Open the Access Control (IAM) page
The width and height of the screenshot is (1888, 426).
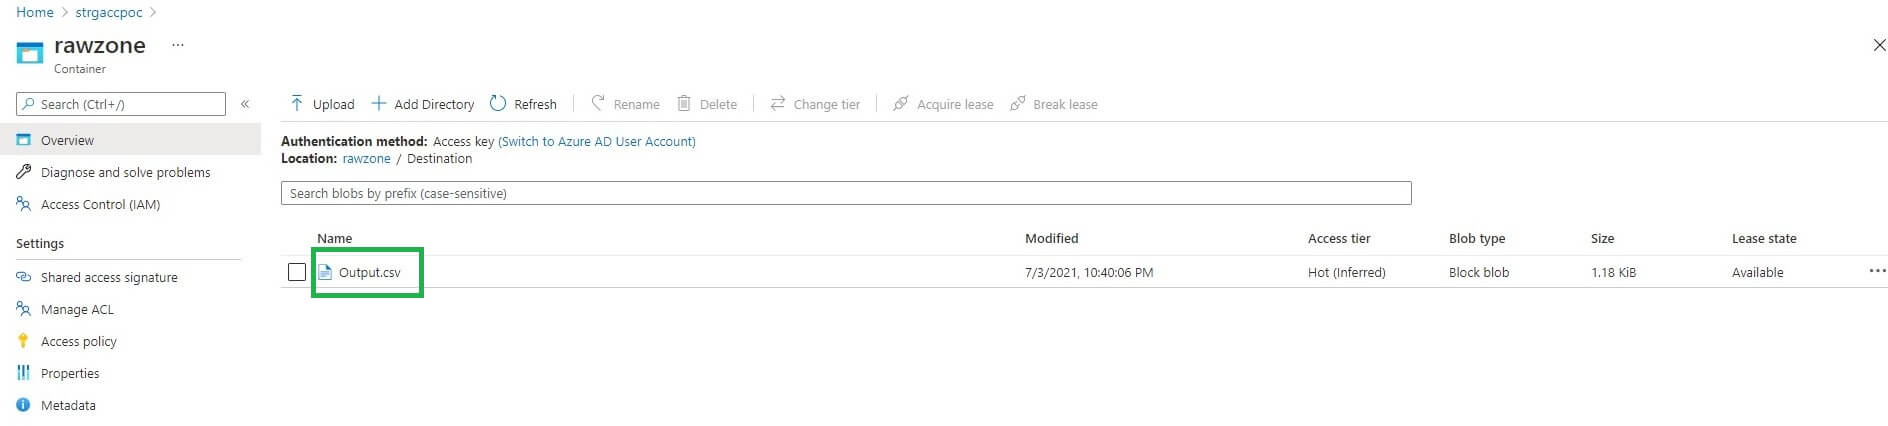tap(100, 205)
